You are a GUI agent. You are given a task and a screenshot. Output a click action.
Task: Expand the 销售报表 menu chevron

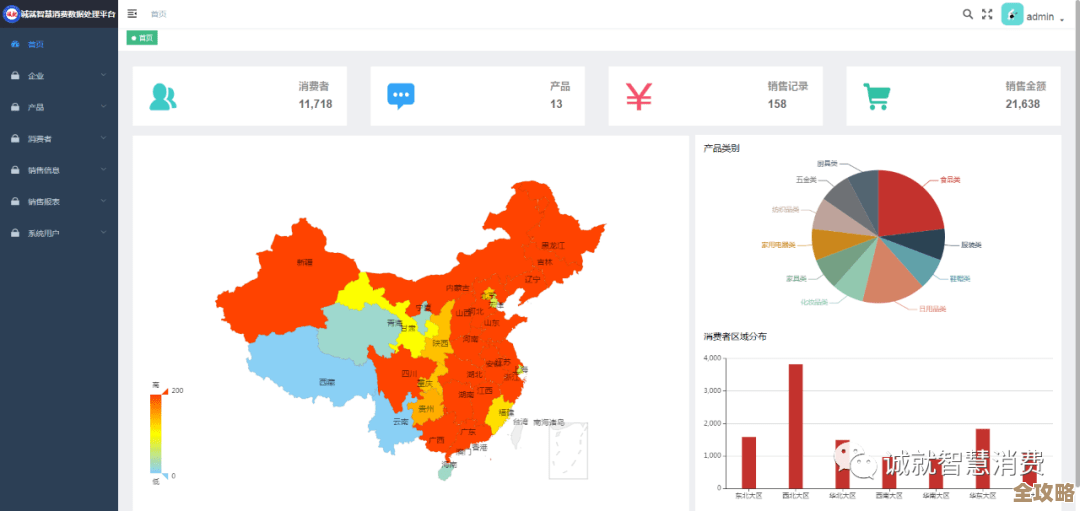(x=103, y=201)
